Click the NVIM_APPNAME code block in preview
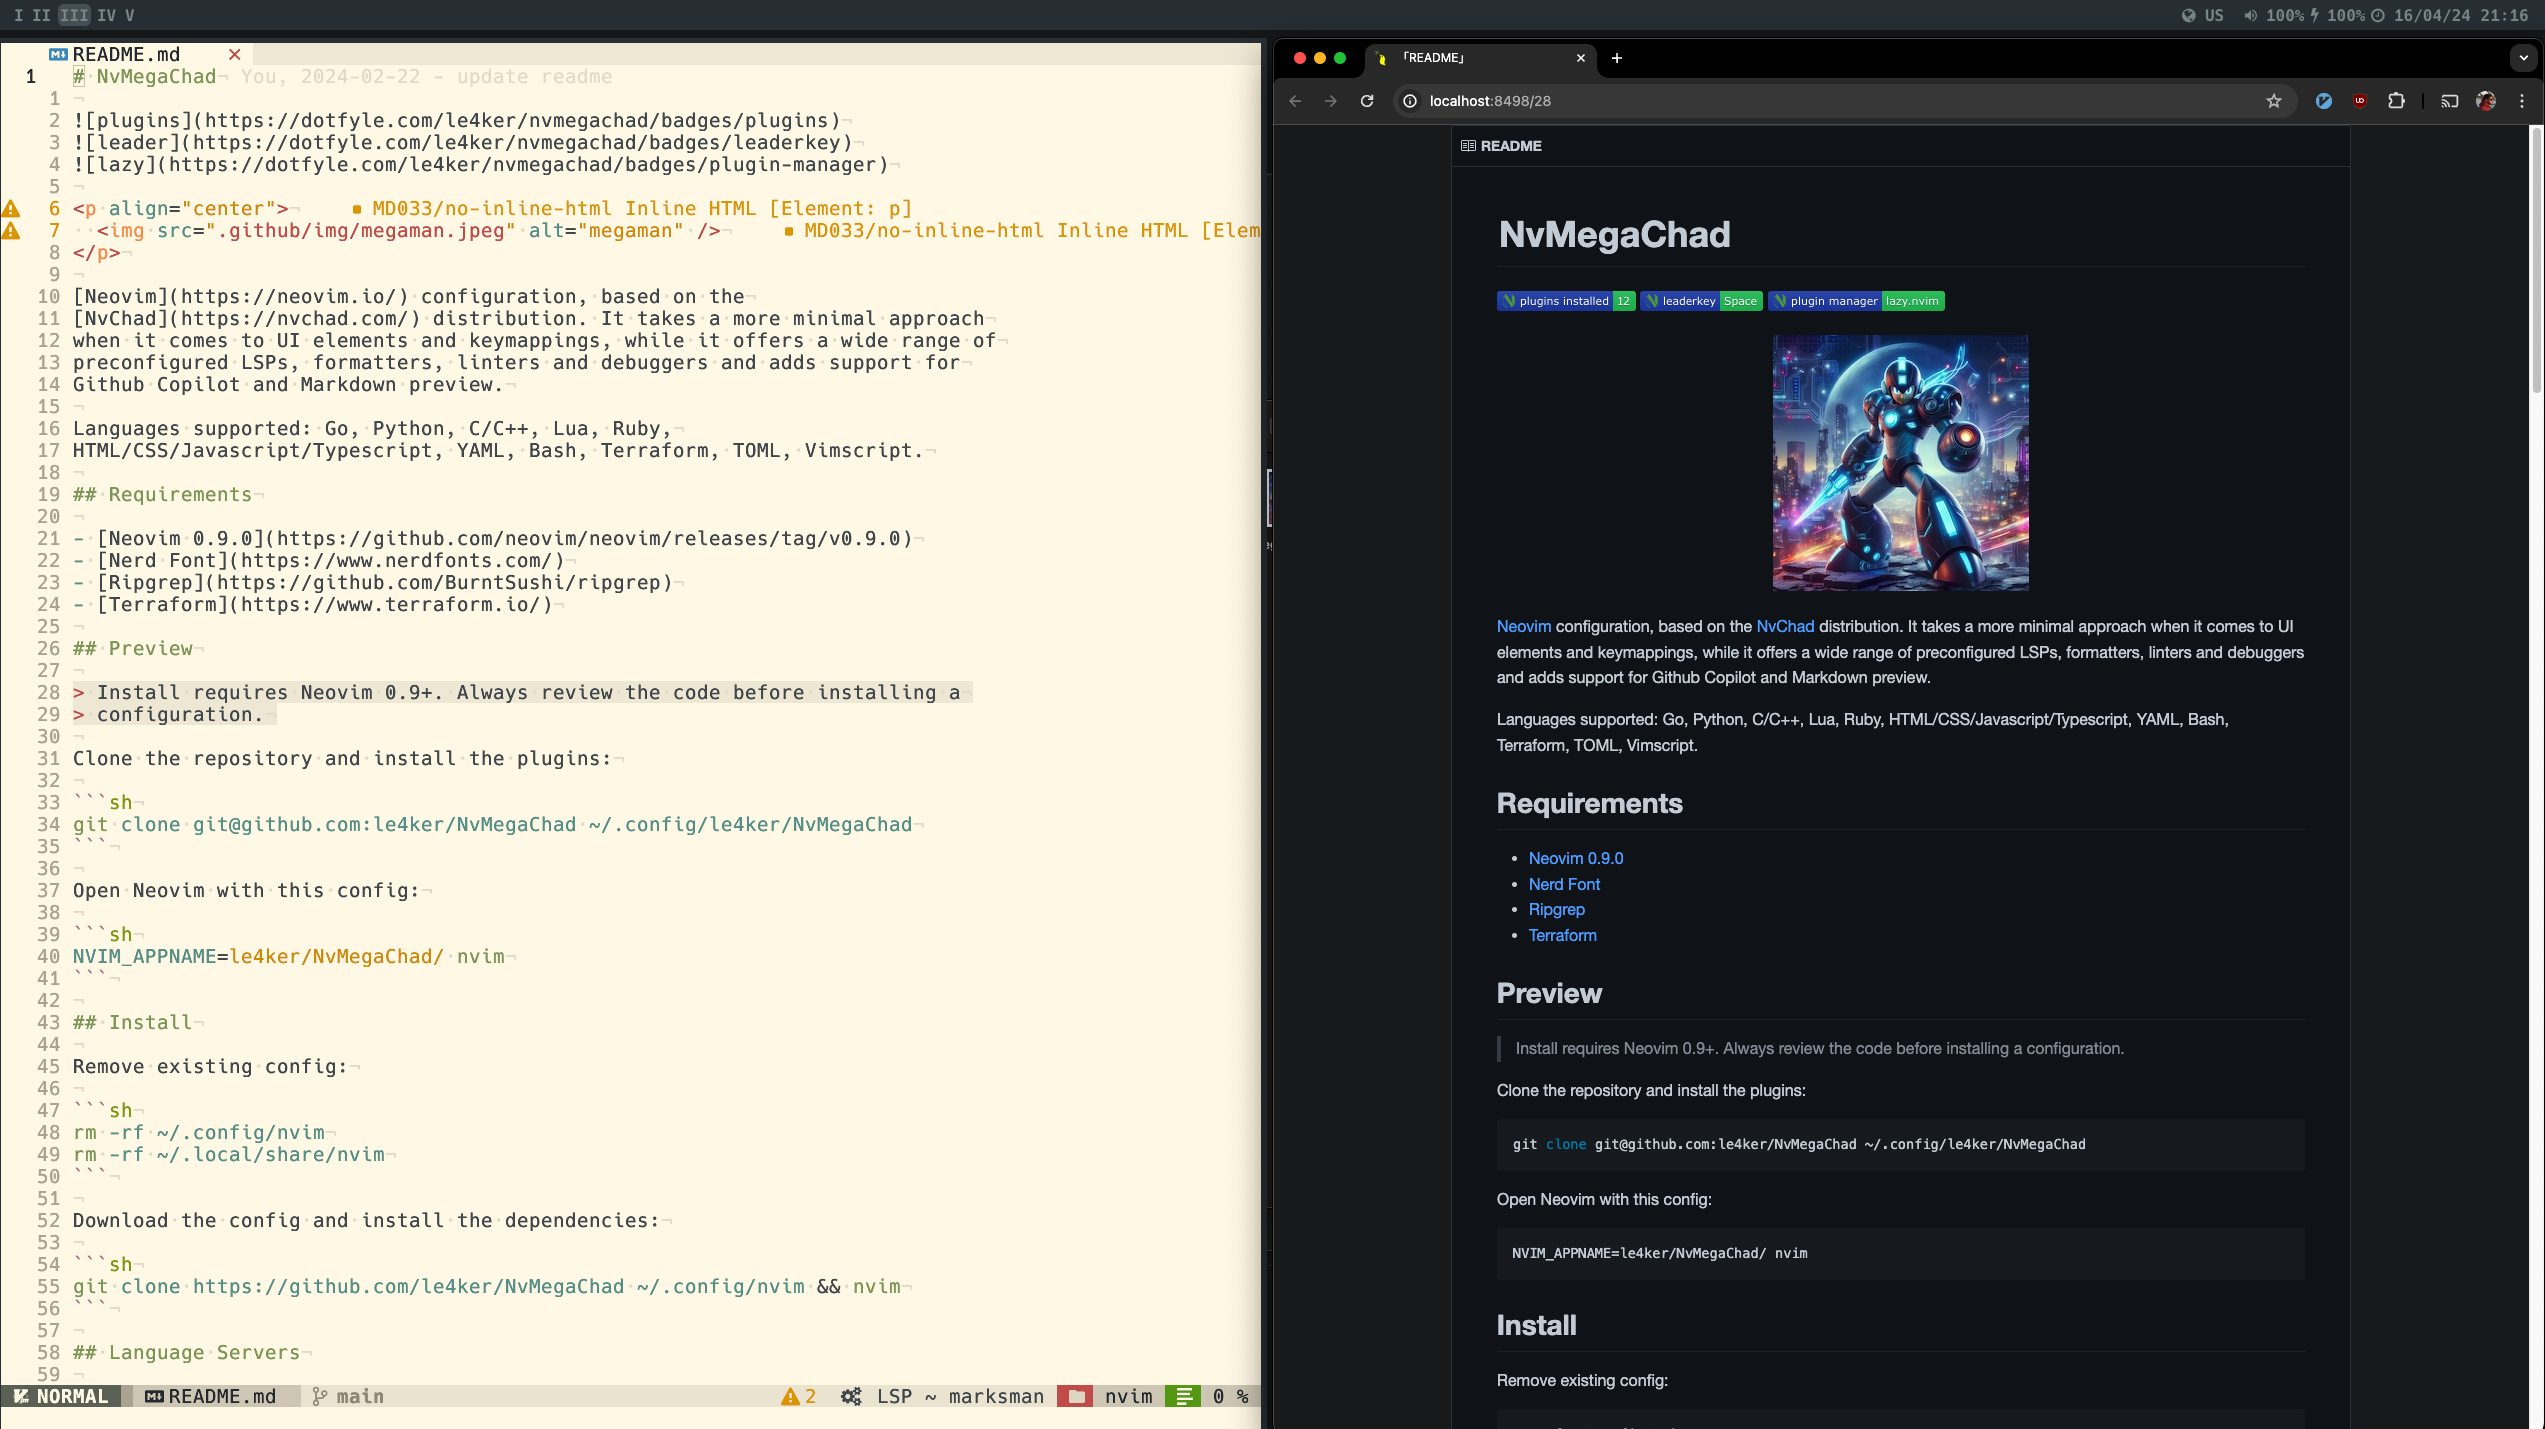 [x=1901, y=1254]
